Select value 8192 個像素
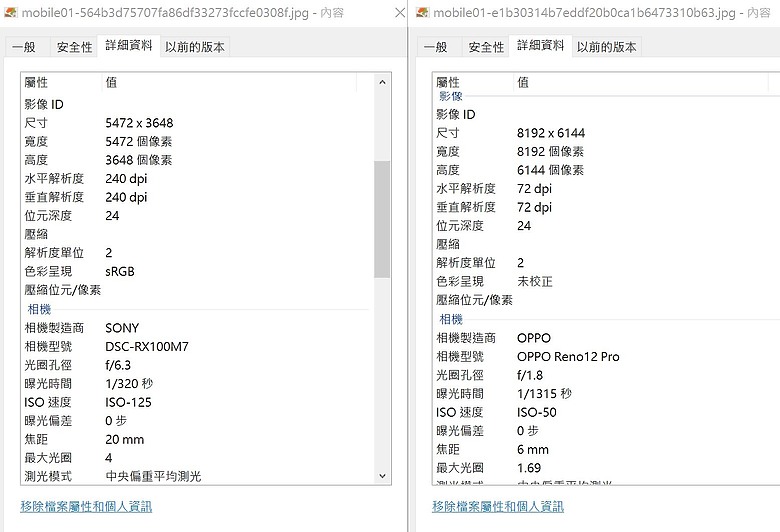 click(550, 152)
